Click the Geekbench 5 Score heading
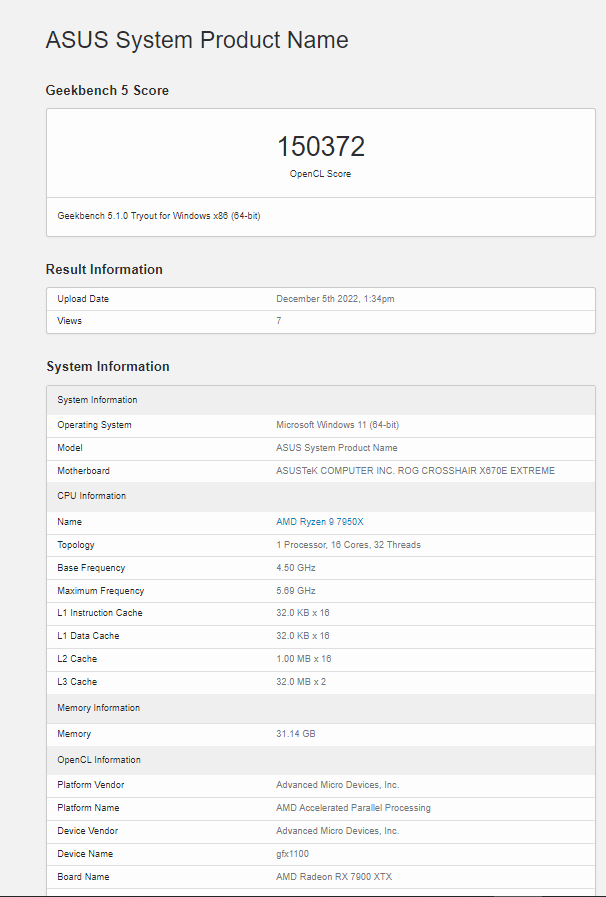The height and width of the screenshot is (897, 606). [x=107, y=90]
